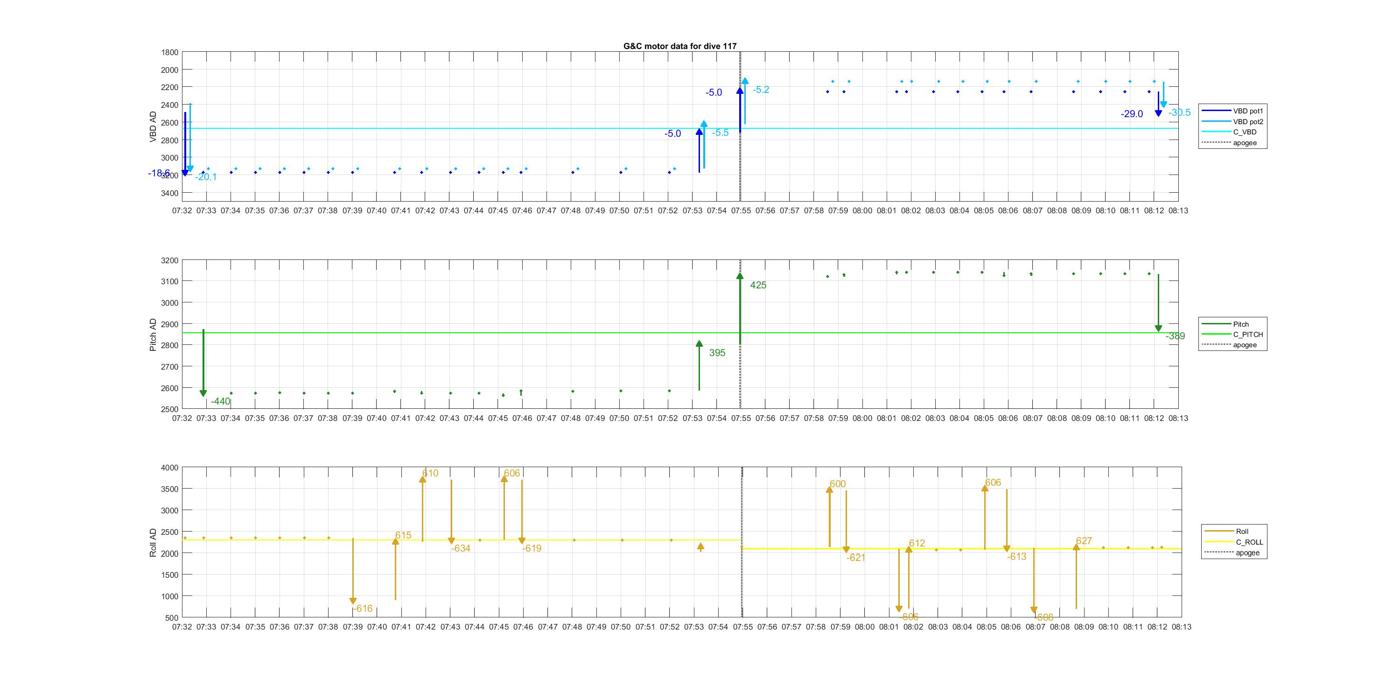Click the '-621' roll annotation
This screenshot has width=1400, height=693.
(x=856, y=558)
